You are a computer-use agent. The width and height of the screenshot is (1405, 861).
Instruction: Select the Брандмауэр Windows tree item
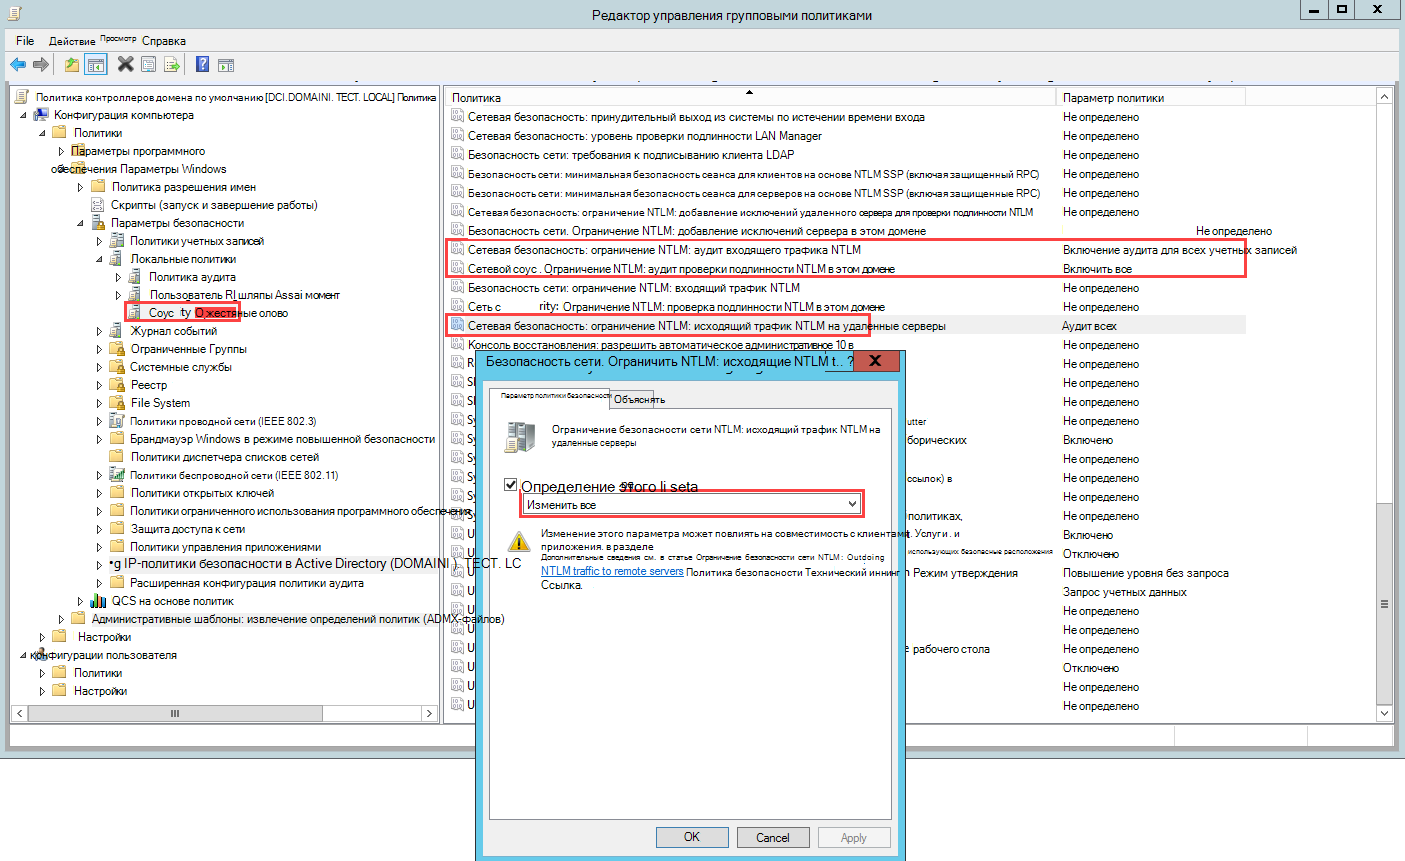pos(283,439)
